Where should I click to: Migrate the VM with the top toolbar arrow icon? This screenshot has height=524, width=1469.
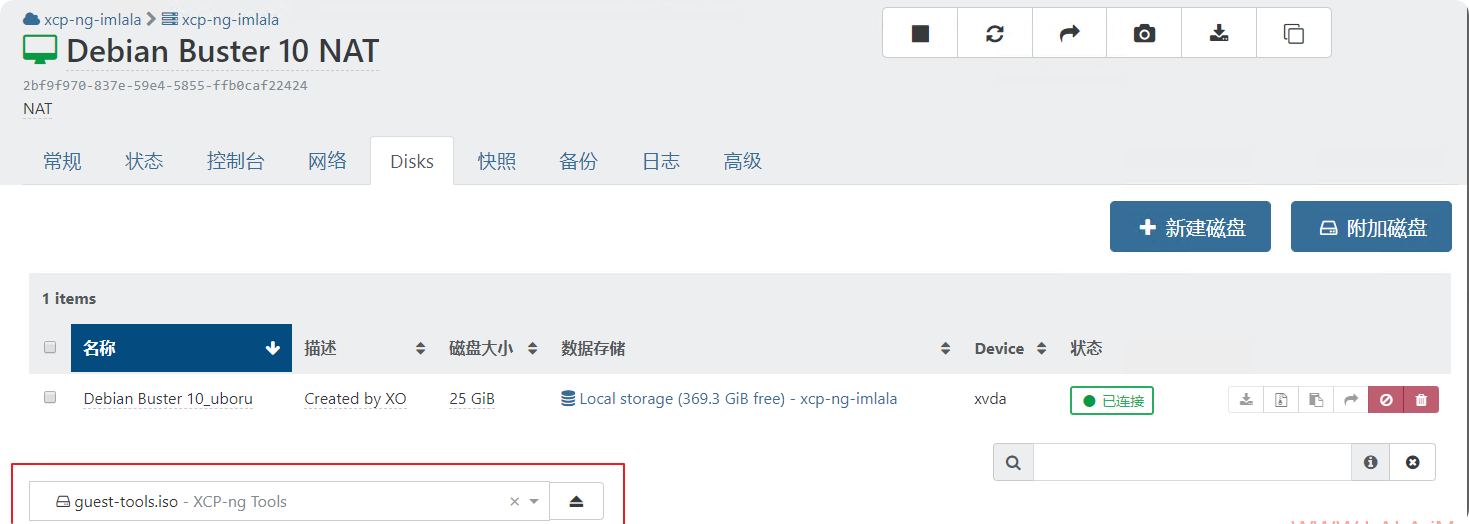[x=1069, y=33]
